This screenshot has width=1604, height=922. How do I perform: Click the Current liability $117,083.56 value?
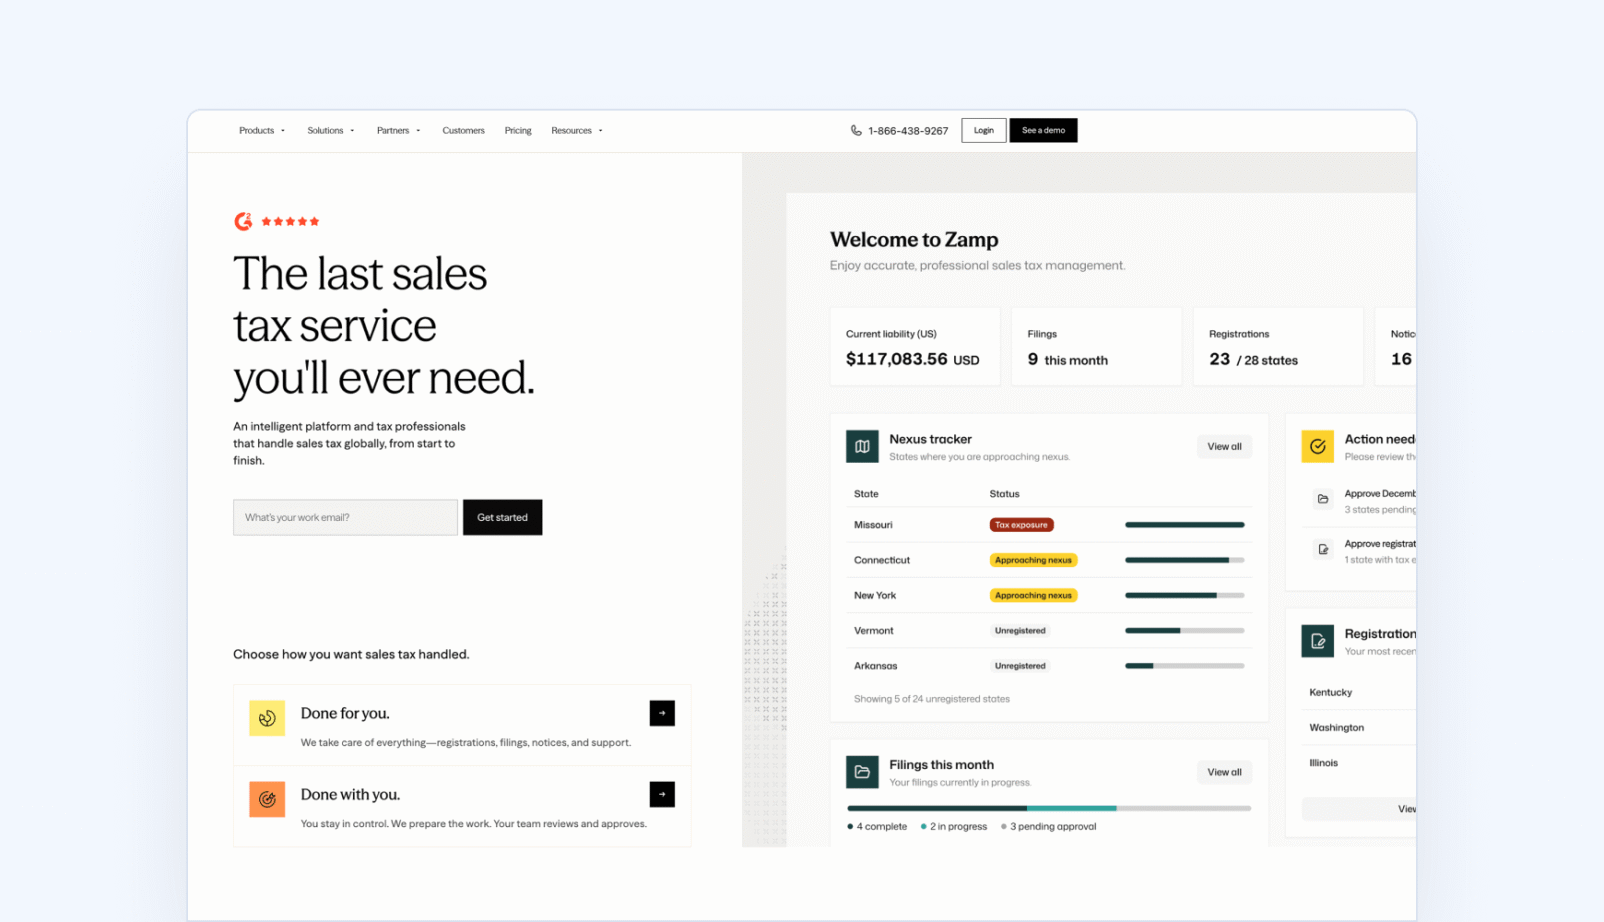[912, 359]
